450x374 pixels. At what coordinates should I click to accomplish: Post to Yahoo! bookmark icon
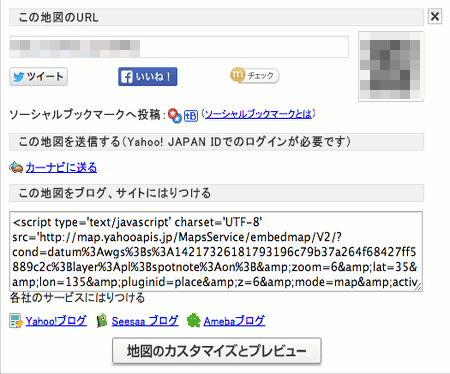(175, 115)
